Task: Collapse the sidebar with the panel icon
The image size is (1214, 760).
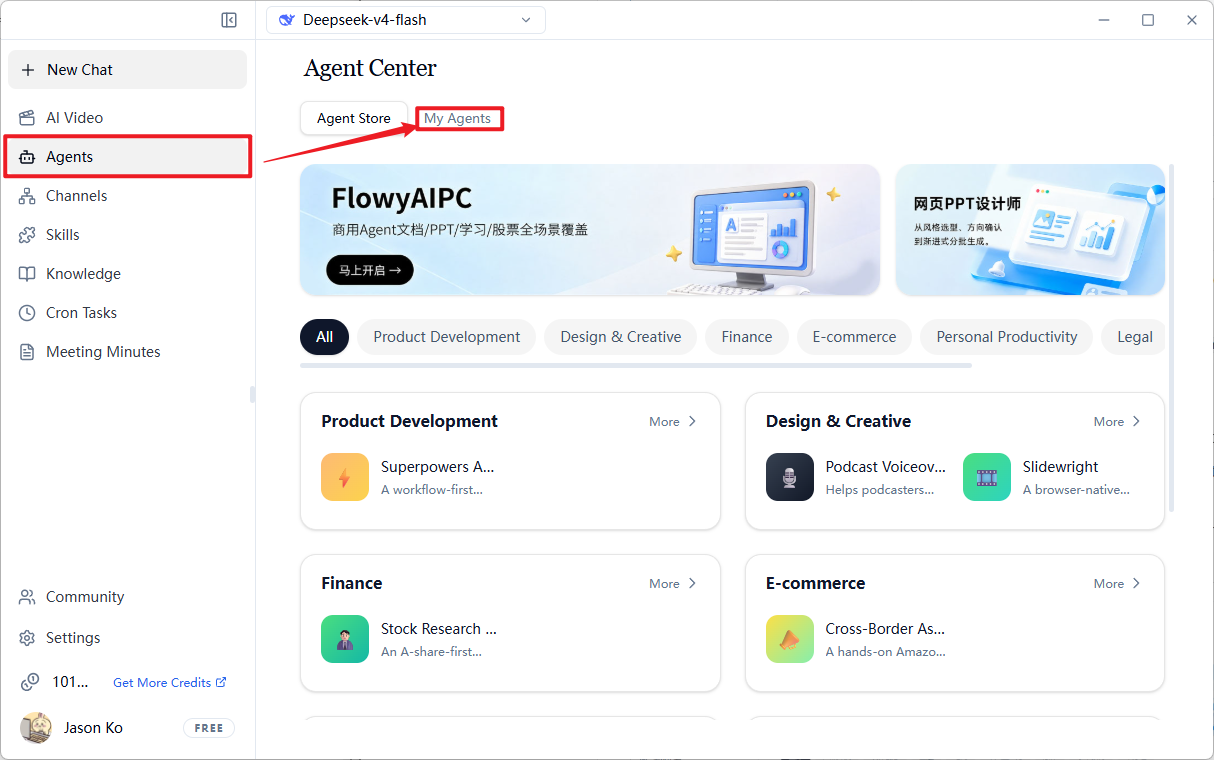Action: [229, 20]
